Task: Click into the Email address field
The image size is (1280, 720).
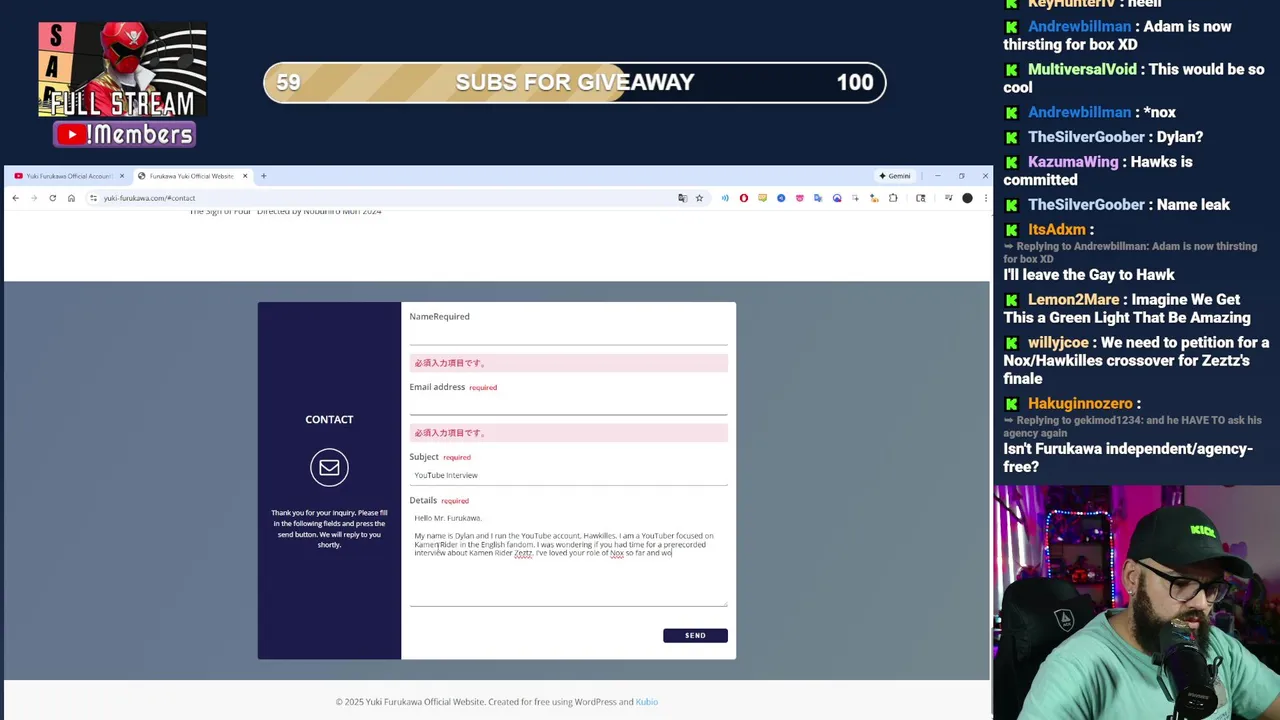Action: (568, 404)
